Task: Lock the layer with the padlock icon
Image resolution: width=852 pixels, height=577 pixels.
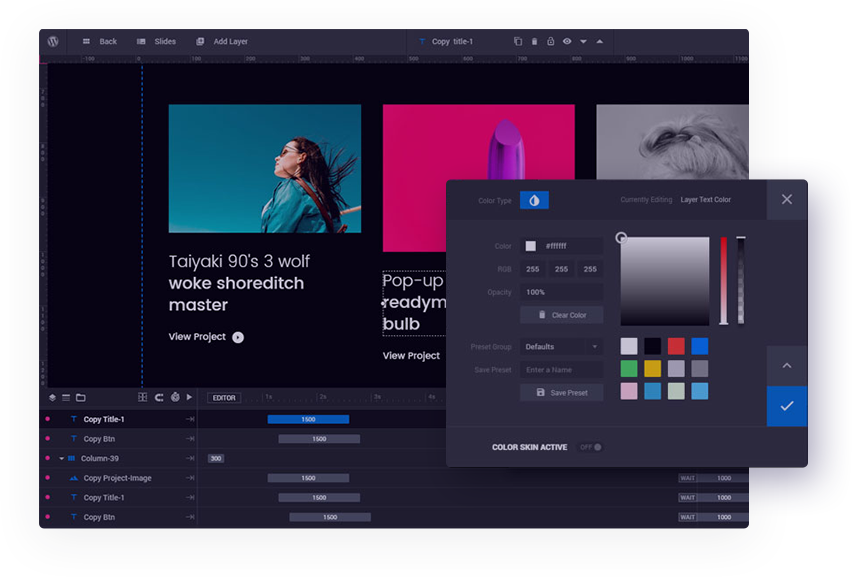Action: point(550,42)
